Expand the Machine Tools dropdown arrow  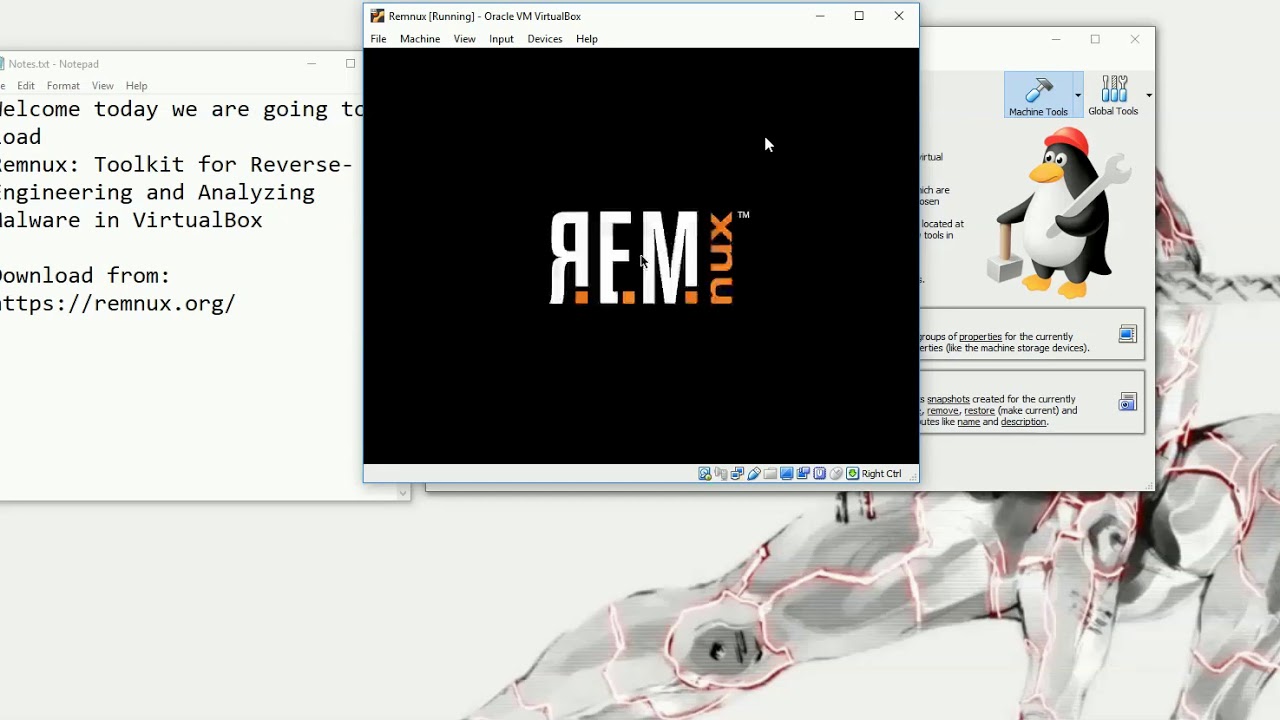coord(1078,95)
